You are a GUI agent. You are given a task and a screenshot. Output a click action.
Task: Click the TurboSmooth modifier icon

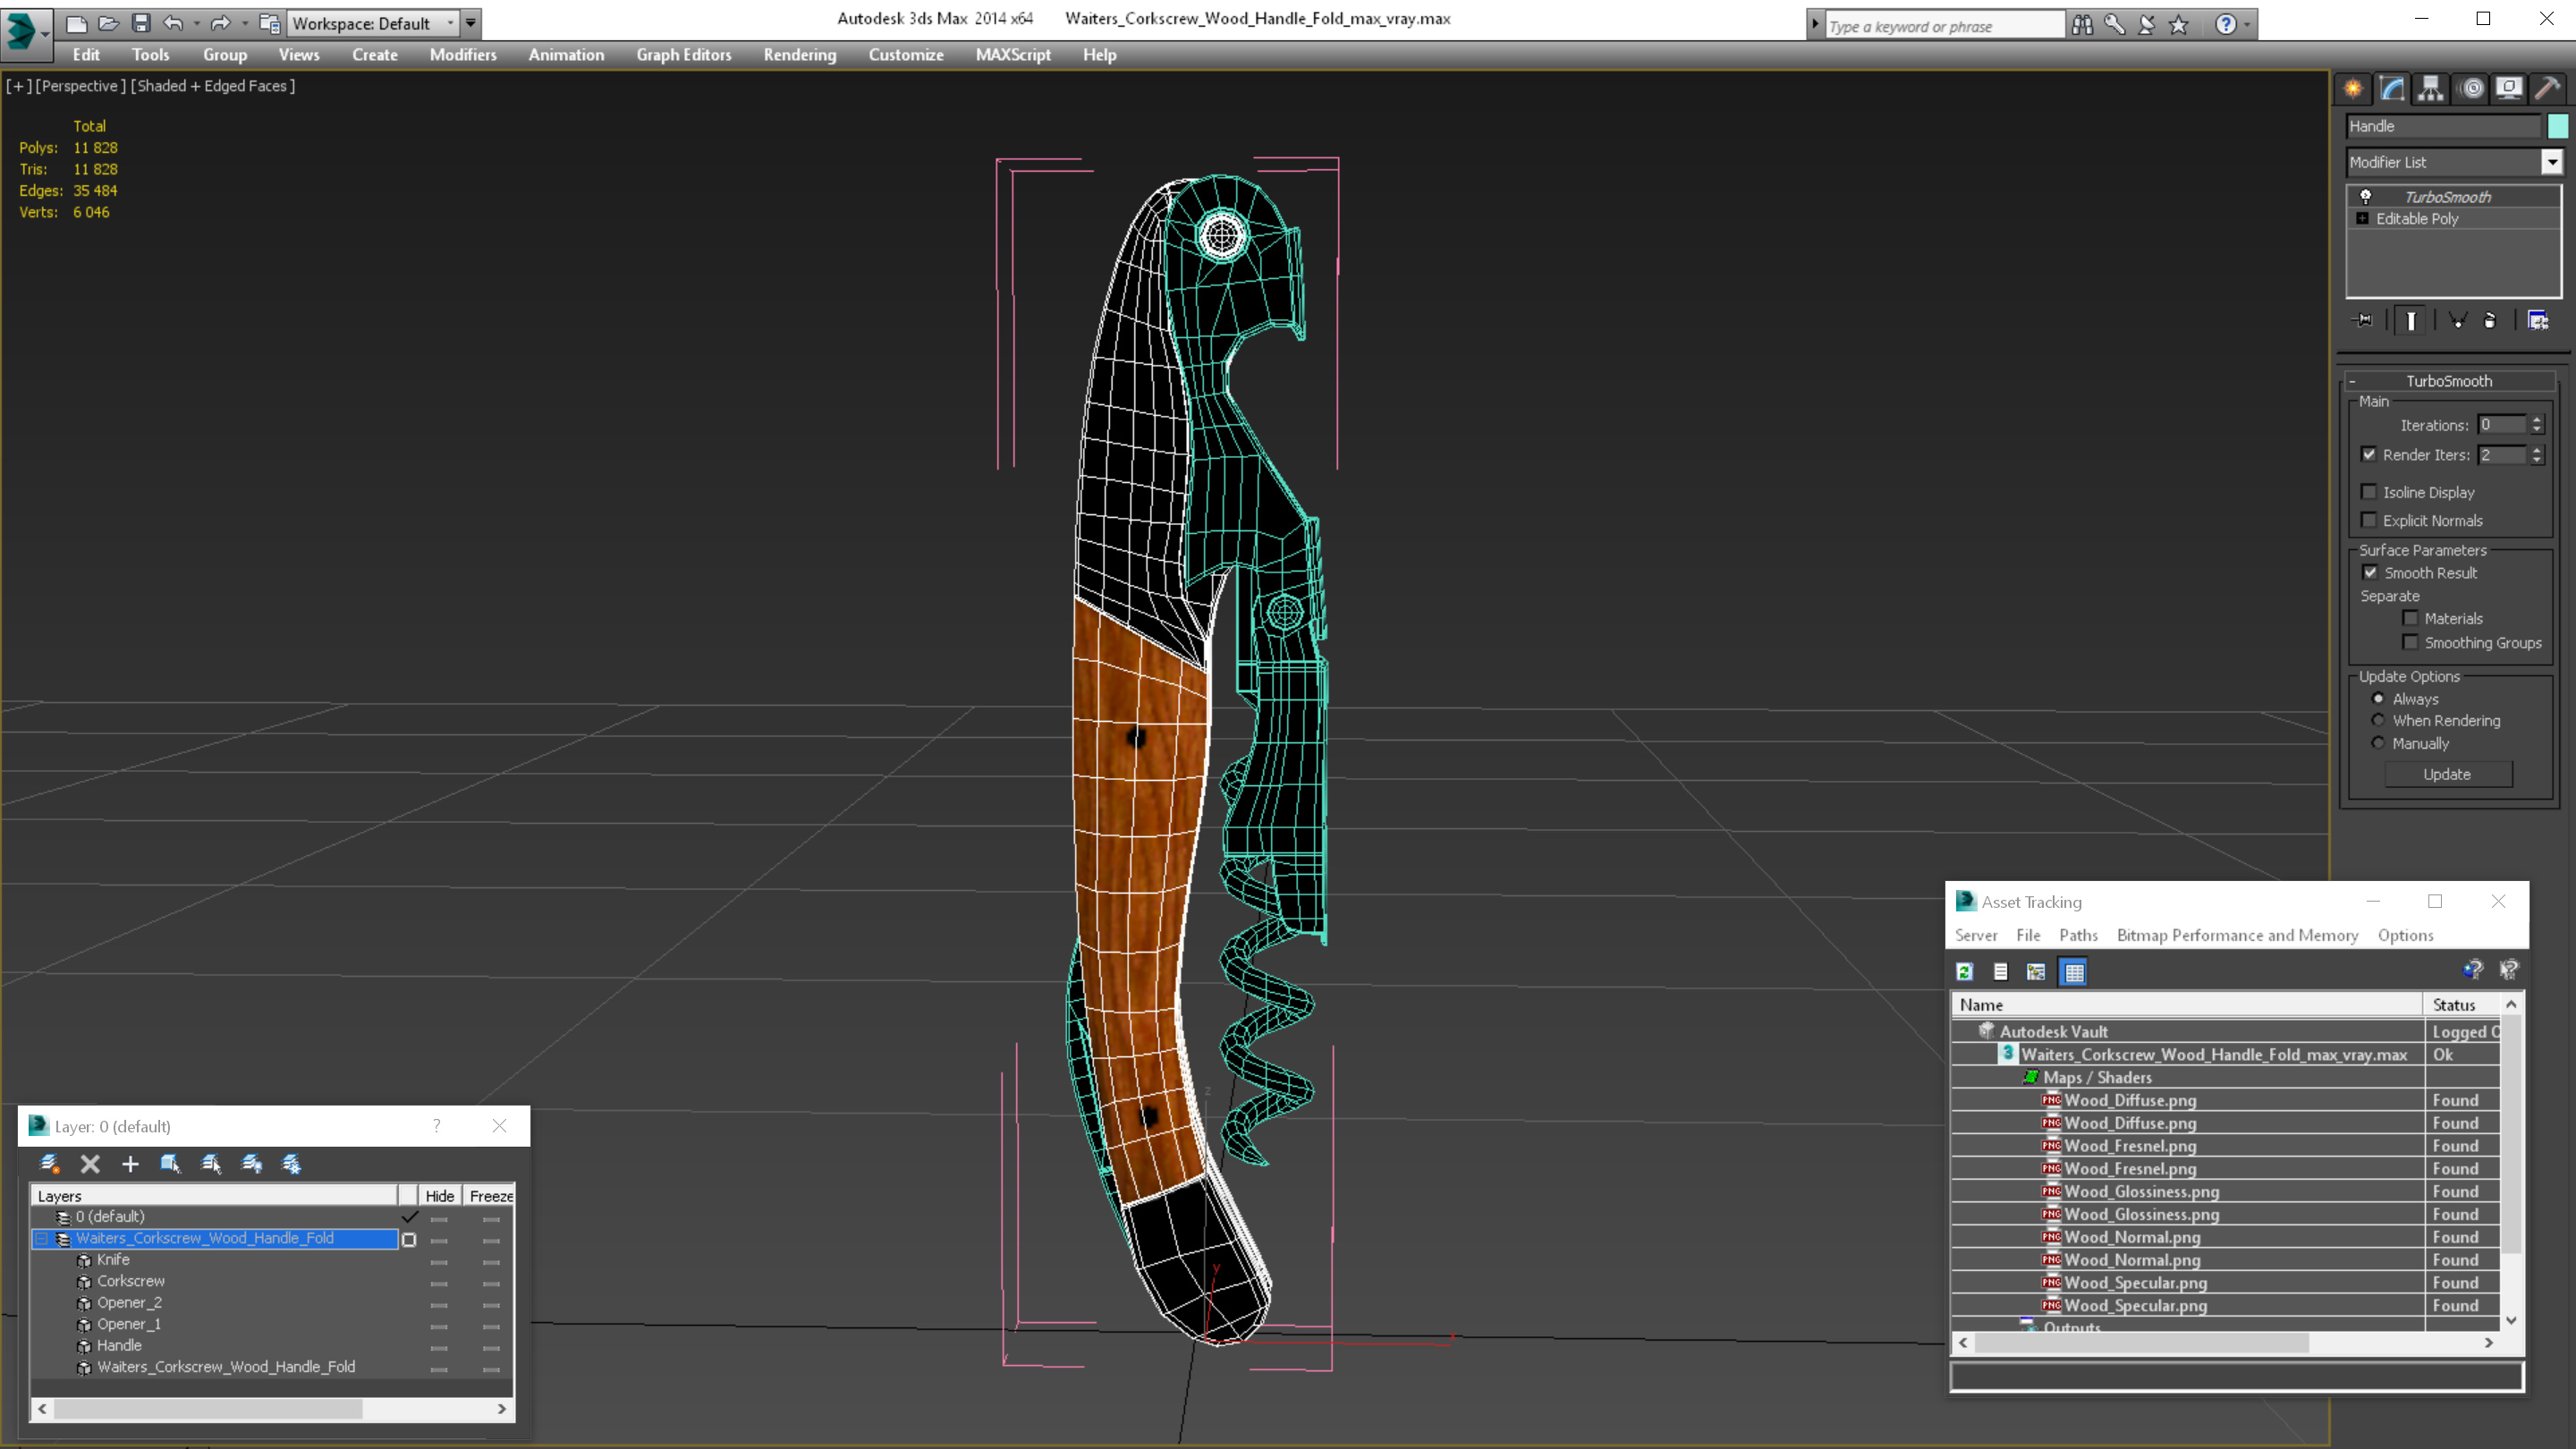[x=2368, y=195]
